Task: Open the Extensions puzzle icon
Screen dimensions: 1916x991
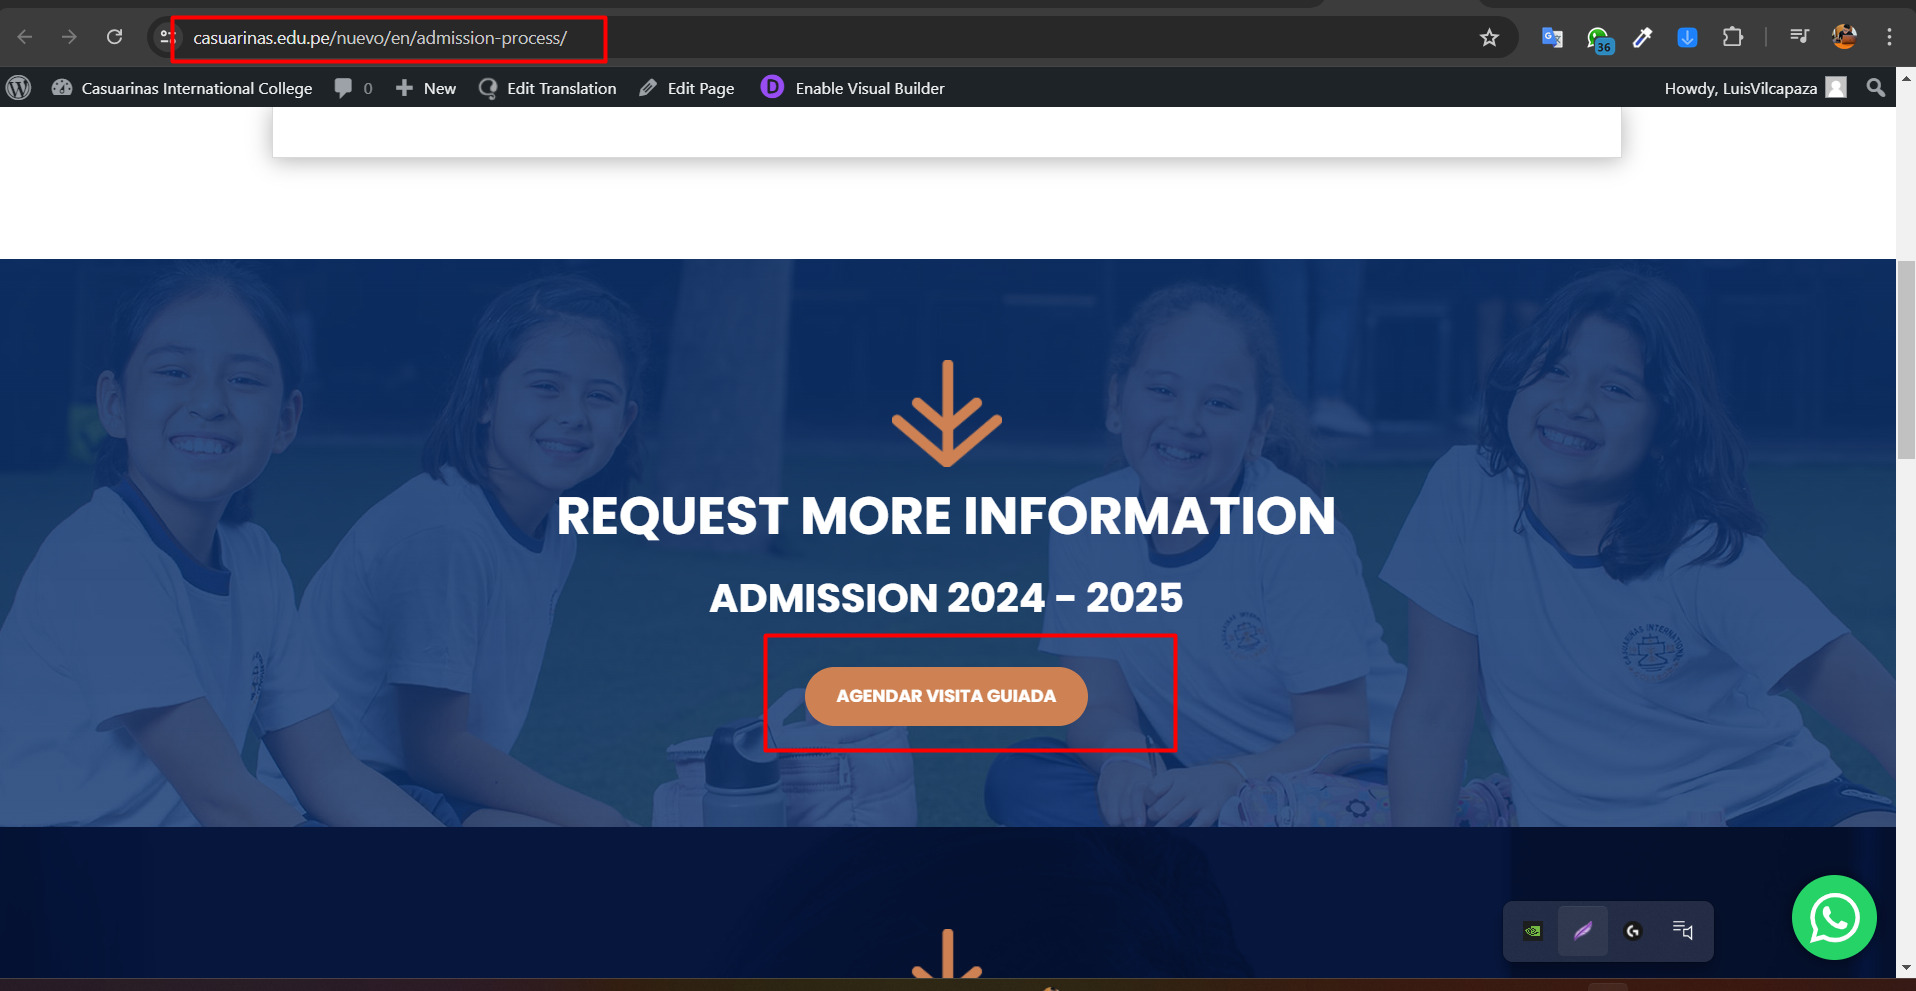Action: 1733,37
